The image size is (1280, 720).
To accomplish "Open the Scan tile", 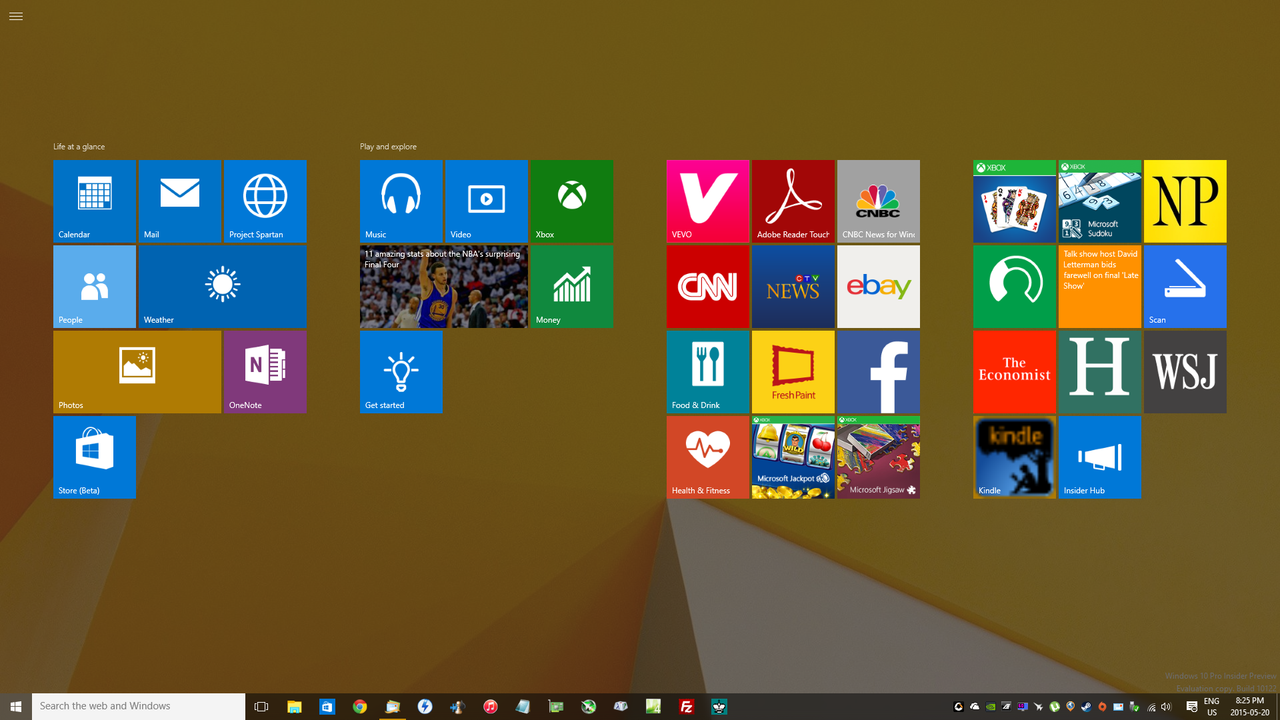I will point(1185,286).
